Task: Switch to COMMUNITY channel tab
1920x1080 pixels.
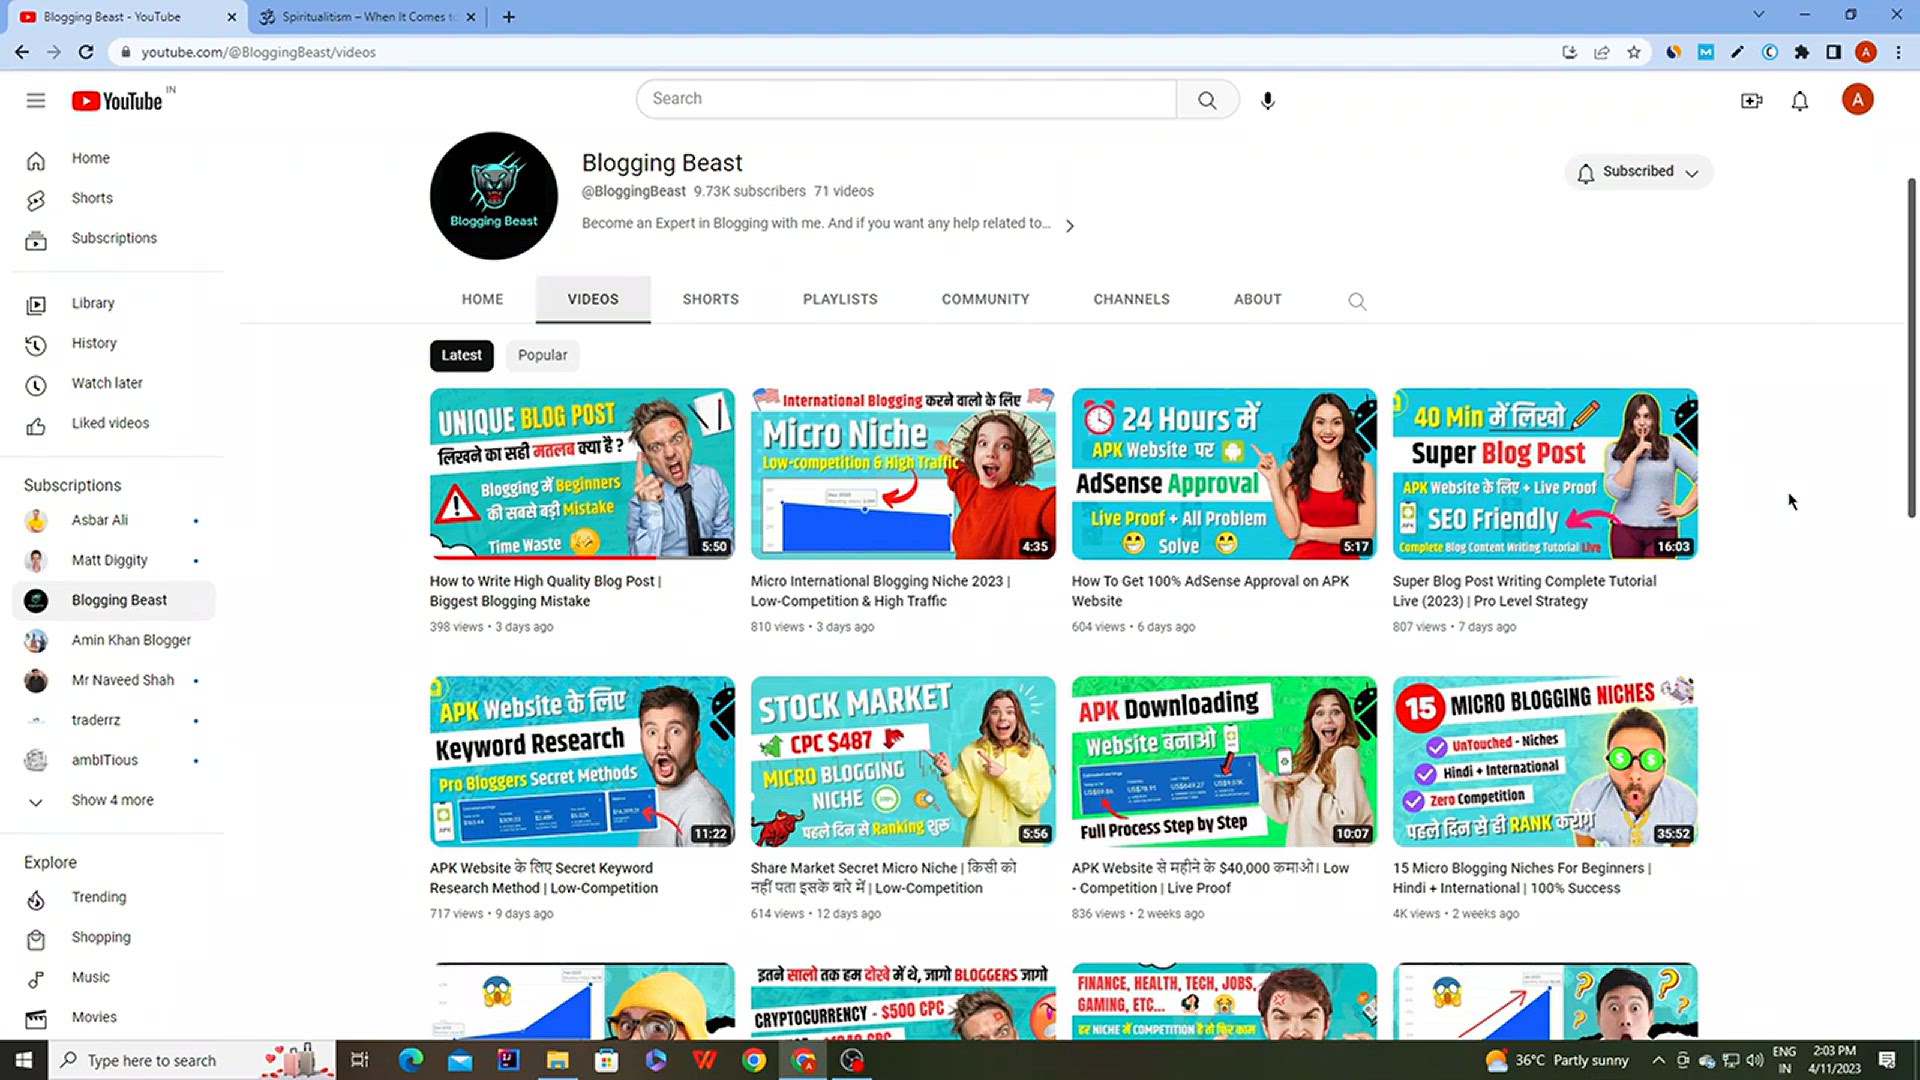Action: tap(985, 299)
